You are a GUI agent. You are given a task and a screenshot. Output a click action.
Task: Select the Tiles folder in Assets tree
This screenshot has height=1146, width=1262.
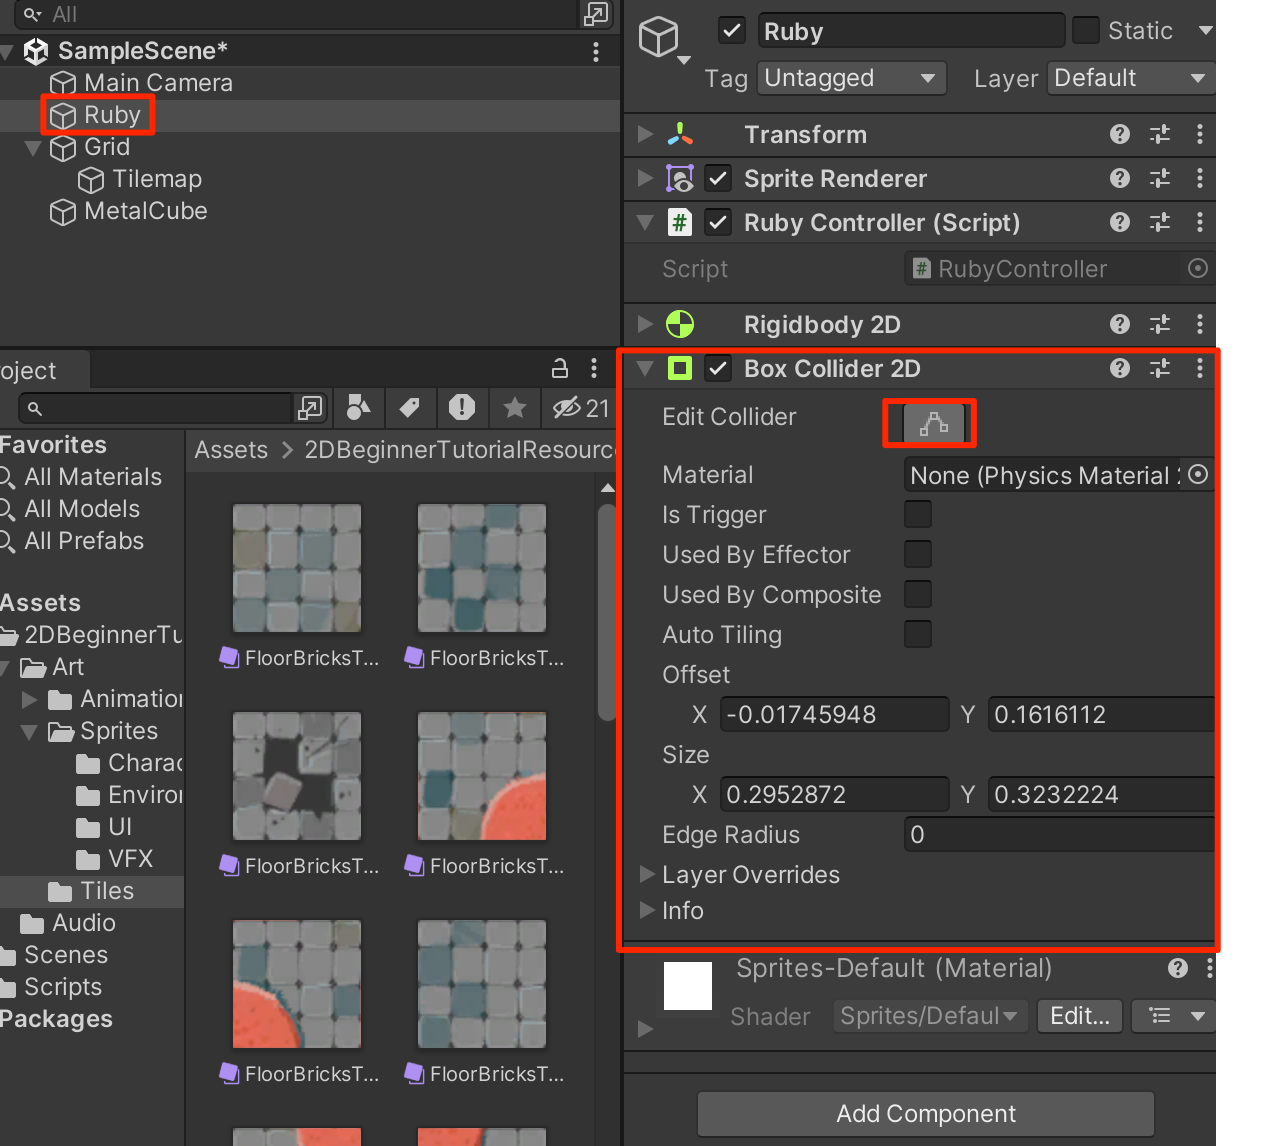[x=106, y=891]
